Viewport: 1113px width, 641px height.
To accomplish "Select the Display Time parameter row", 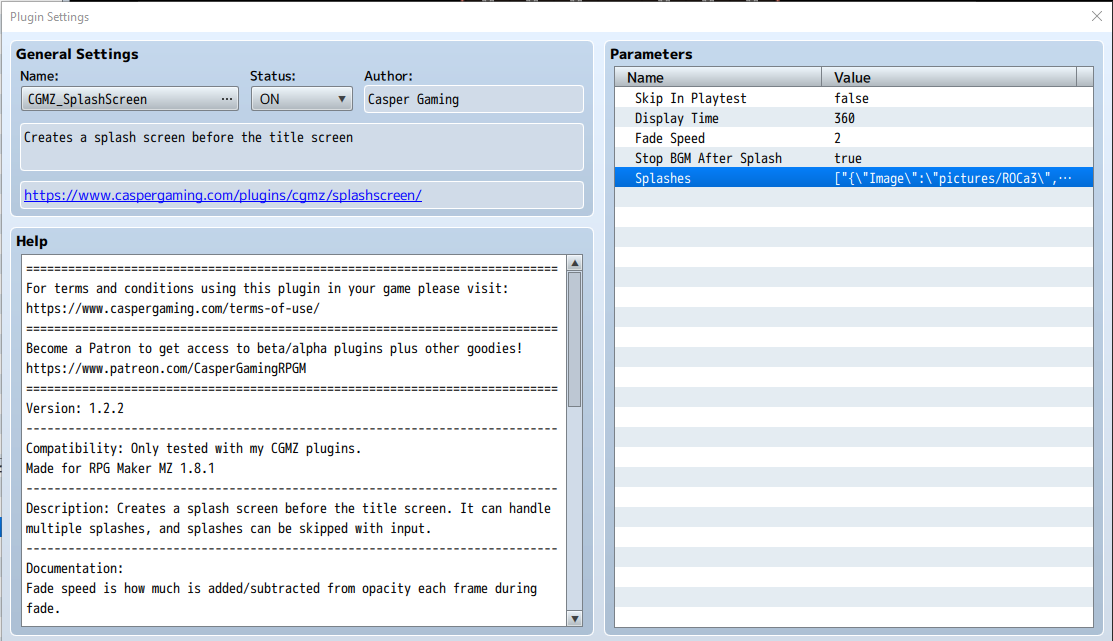I will tap(853, 118).
